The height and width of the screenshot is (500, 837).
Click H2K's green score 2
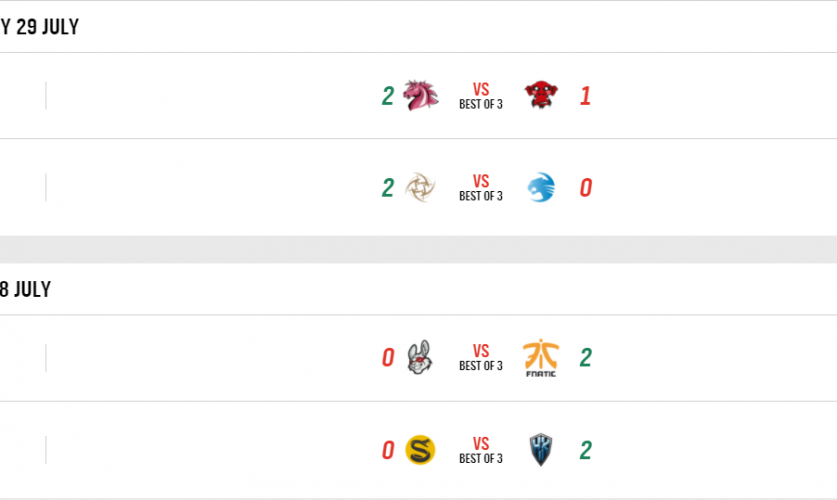coord(586,451)
